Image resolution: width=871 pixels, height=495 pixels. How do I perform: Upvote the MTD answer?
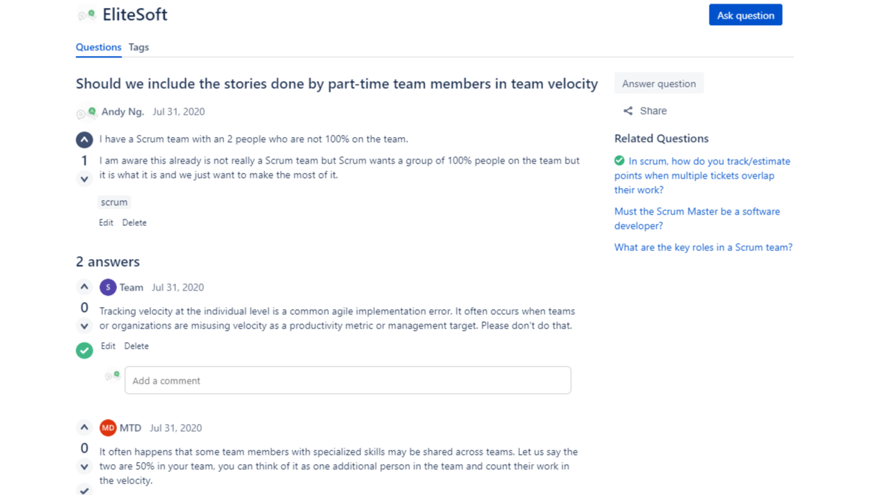pyautogui.click(x=84, y=427)
